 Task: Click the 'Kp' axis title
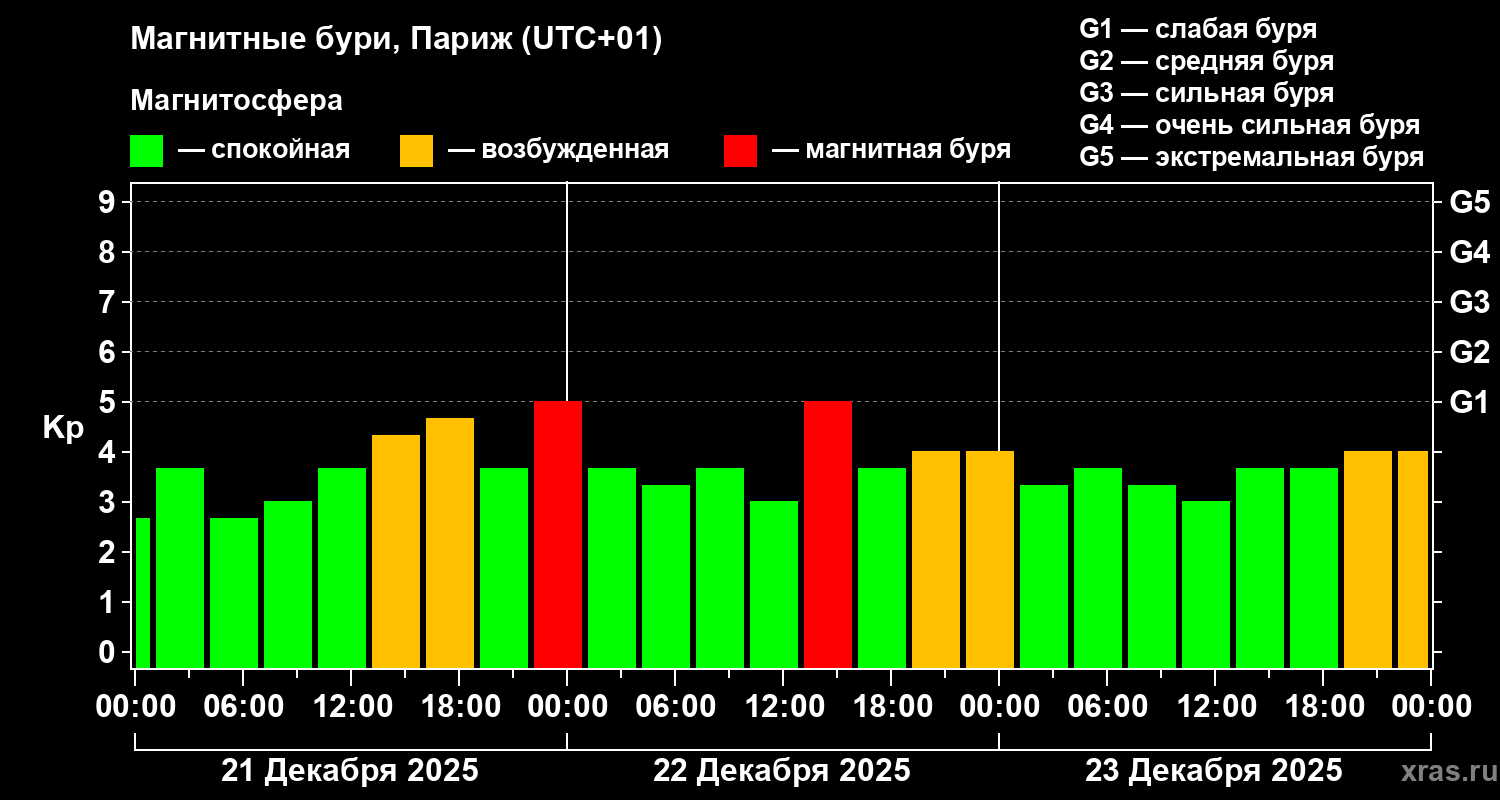click(63, 428)
